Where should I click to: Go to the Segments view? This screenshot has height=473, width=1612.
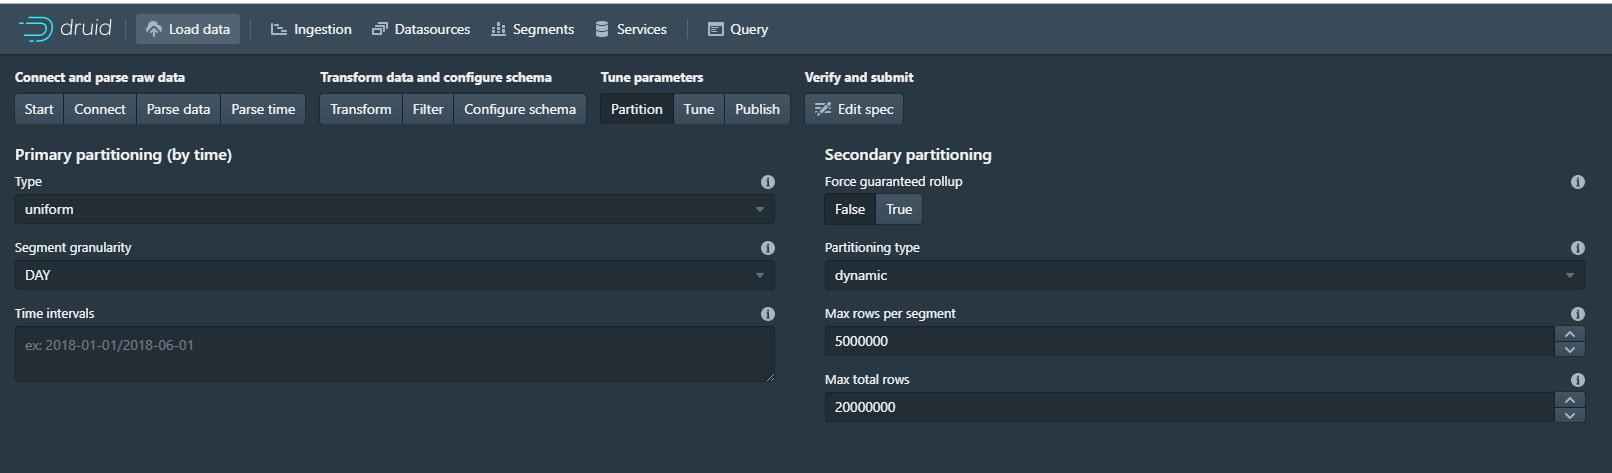coord(532,29)
